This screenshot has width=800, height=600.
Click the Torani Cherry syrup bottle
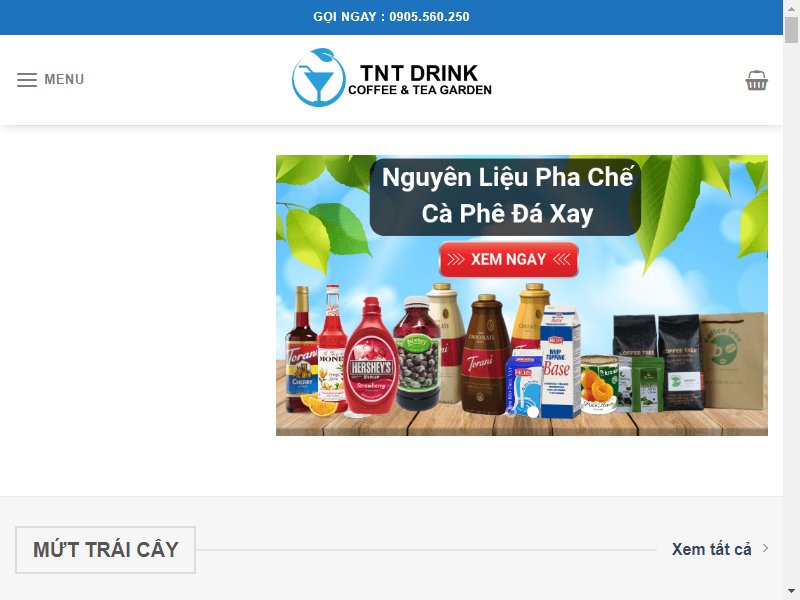pos(301,349)
